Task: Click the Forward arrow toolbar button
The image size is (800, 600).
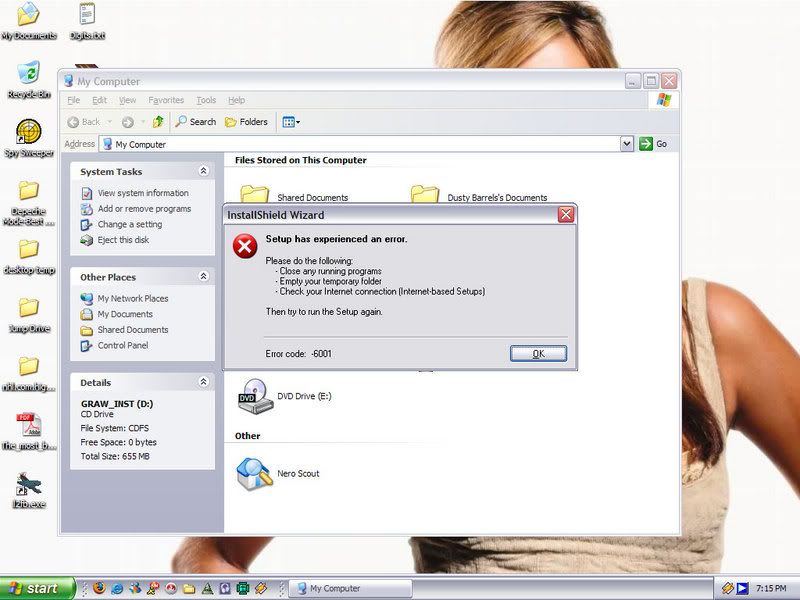Action: pyautogui.click(x=128, y=122)
